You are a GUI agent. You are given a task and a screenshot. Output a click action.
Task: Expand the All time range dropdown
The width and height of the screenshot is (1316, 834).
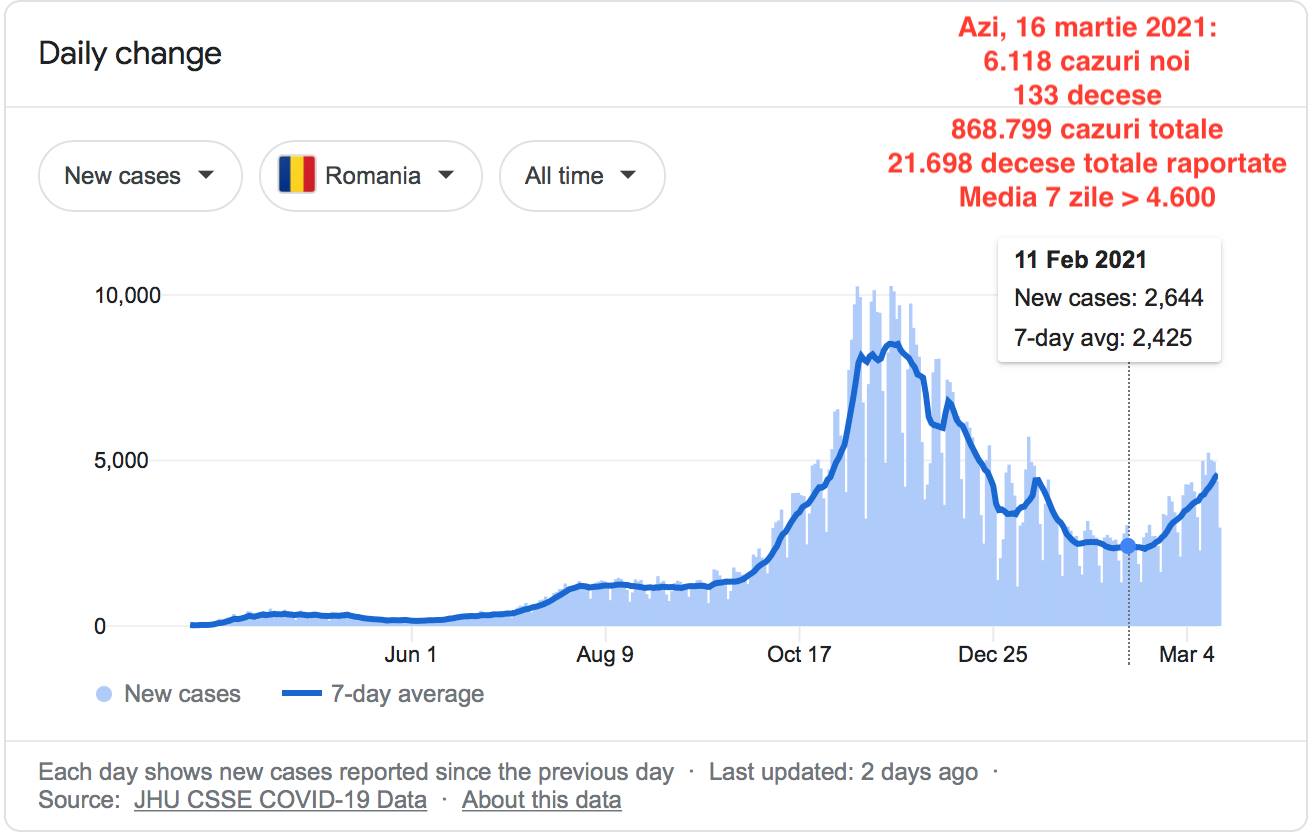(x=582, y=176)
